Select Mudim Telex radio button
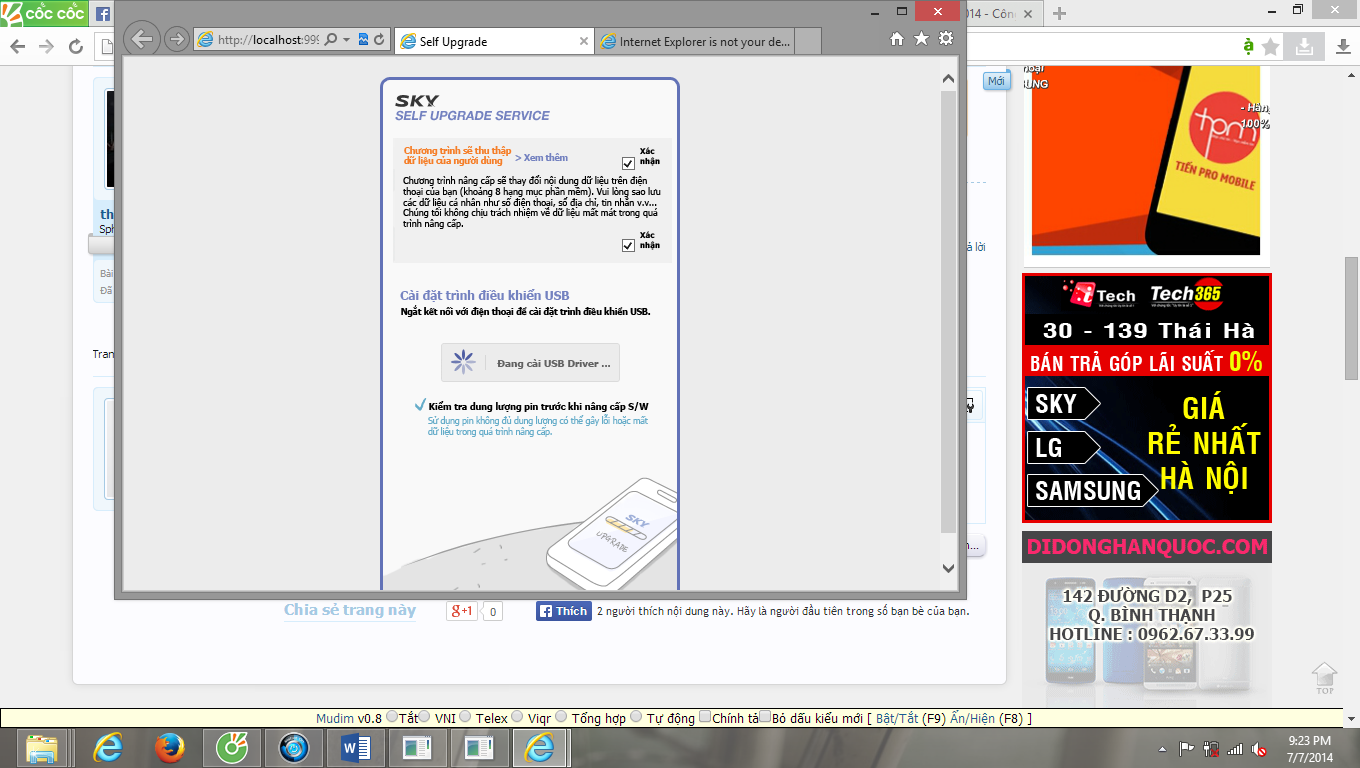The image size is (1360, 768). tap(465, 717)
